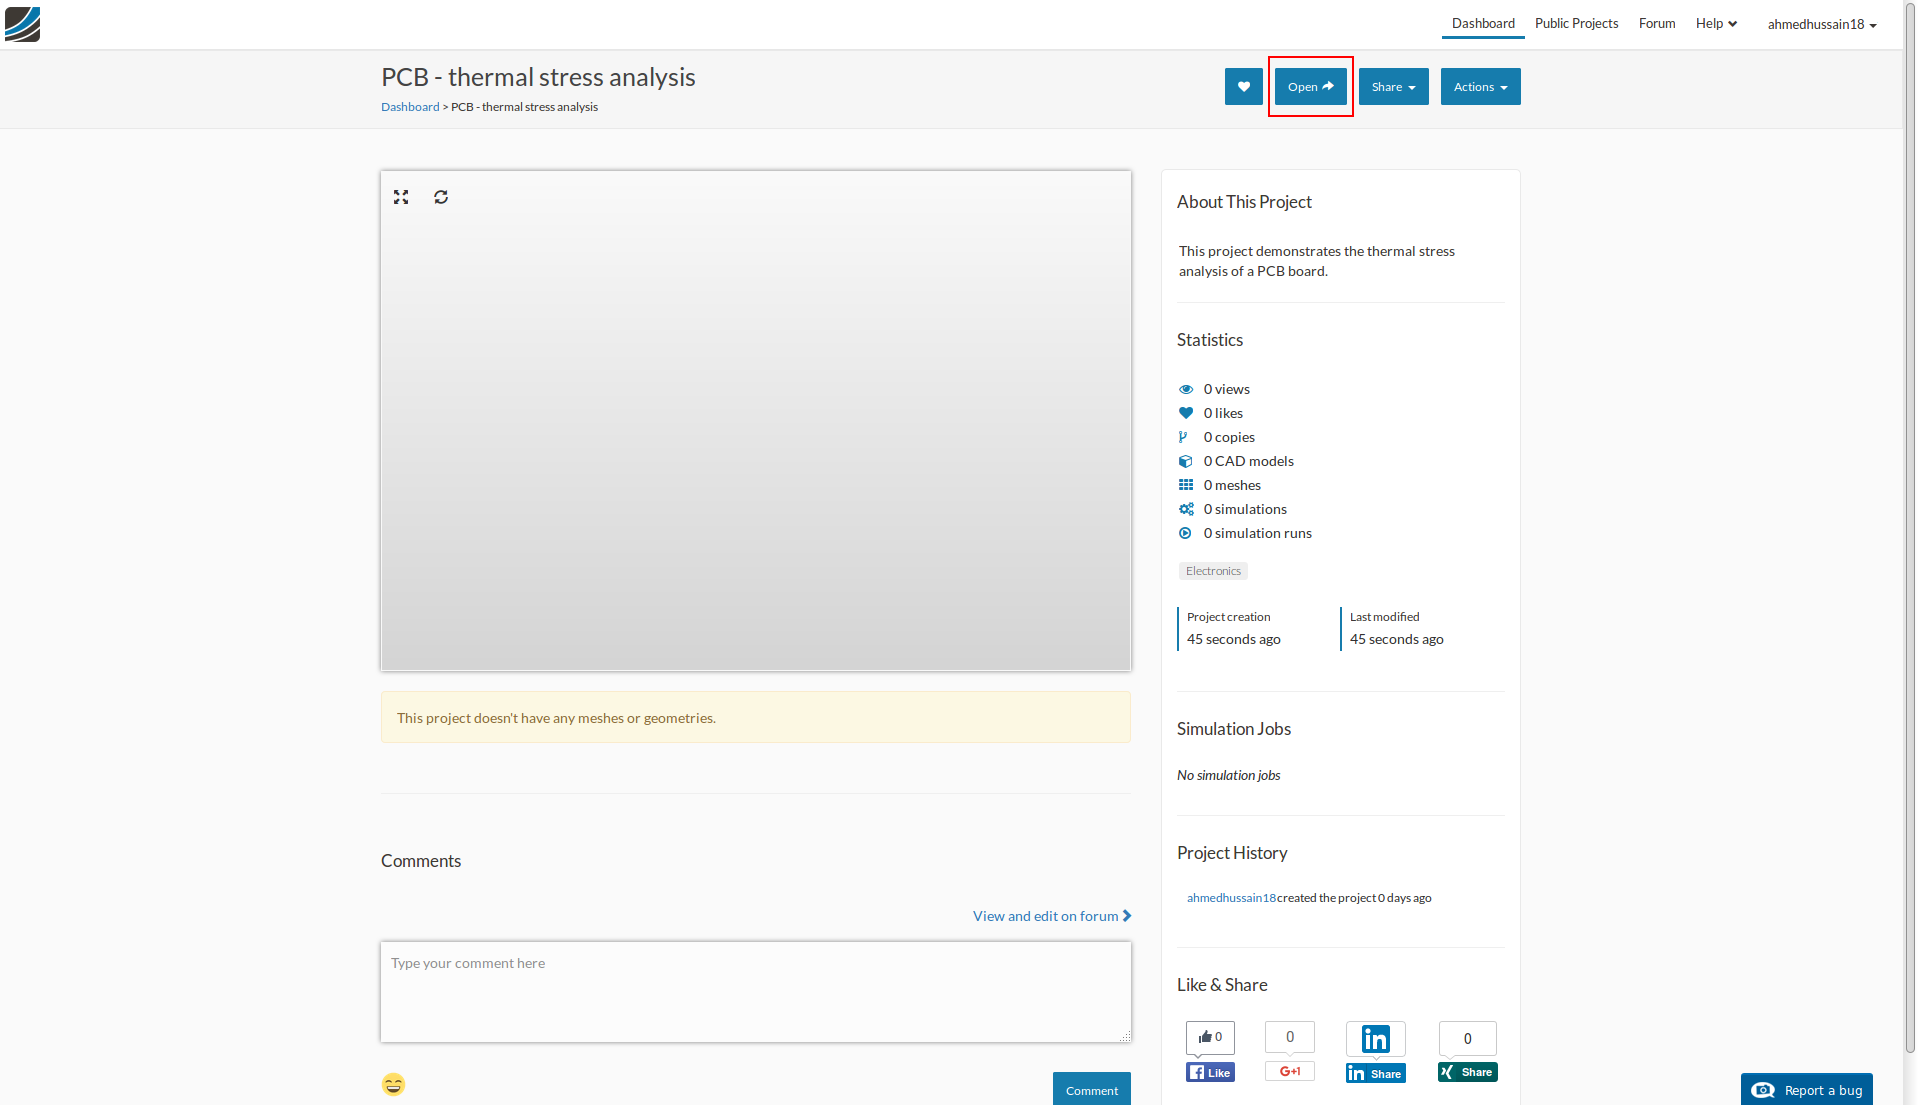1918x1105 pixels.
Task: Click the copies fork icon
Action: click(1184, 437)
